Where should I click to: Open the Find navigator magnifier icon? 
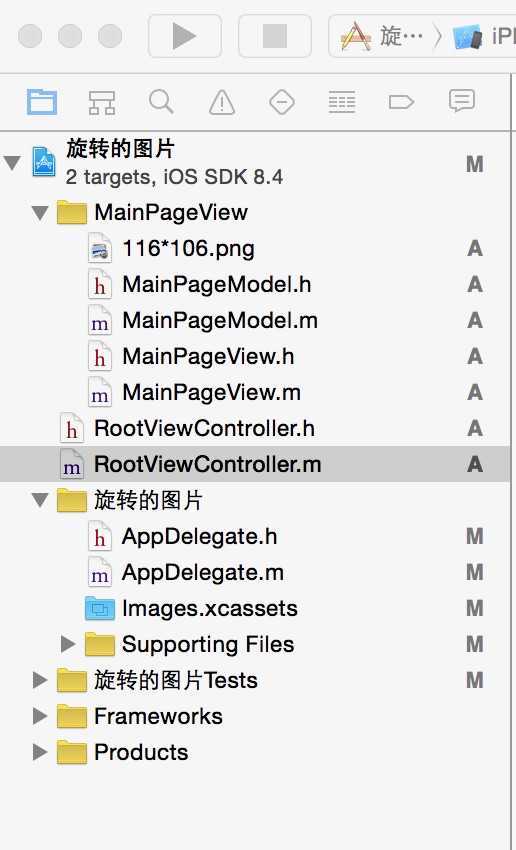[x=162, y=101]
